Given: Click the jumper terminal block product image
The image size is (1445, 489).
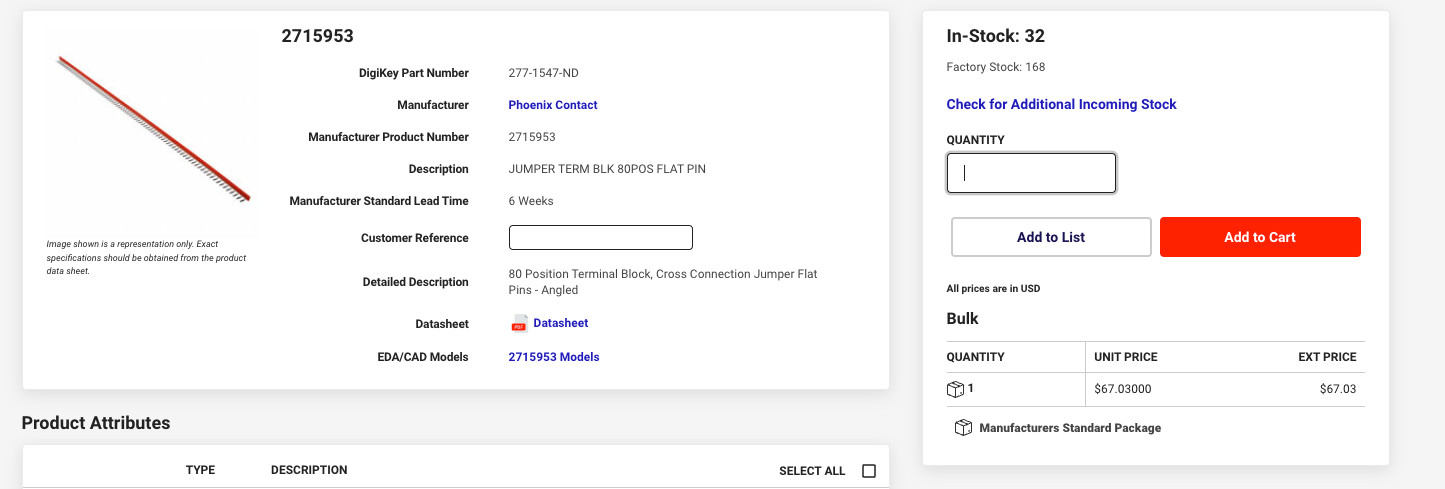Looking at the screenshot, I should pyautogui.click(x=153, y=130).
